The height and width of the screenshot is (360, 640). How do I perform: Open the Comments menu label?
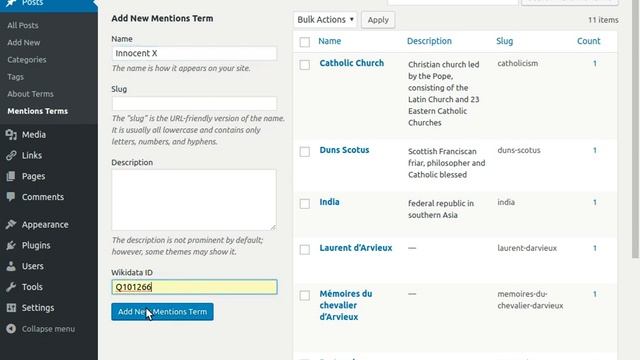tap(43, 197)
